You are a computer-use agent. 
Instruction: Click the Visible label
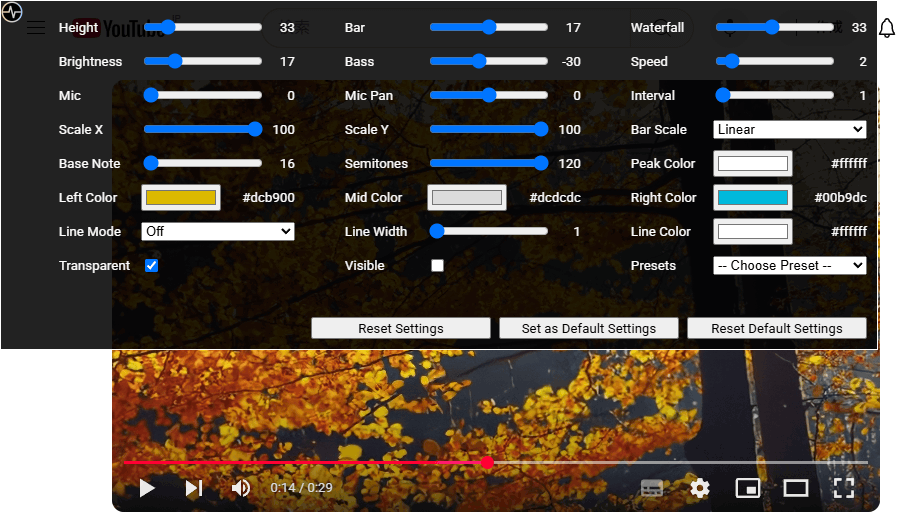click(x=364, y=266)
